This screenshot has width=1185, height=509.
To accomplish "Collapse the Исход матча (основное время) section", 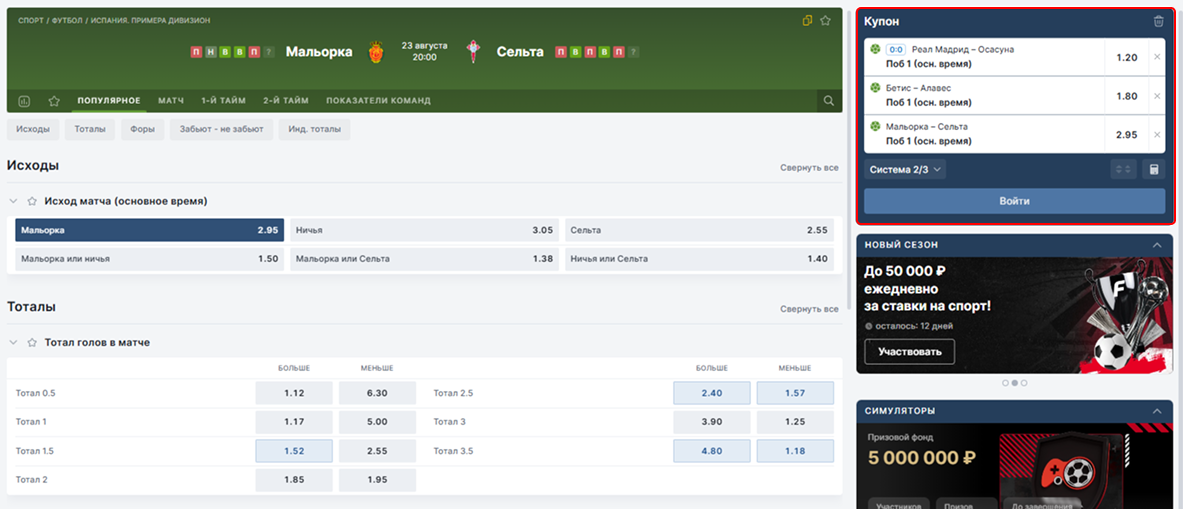I will click(14, 201).
